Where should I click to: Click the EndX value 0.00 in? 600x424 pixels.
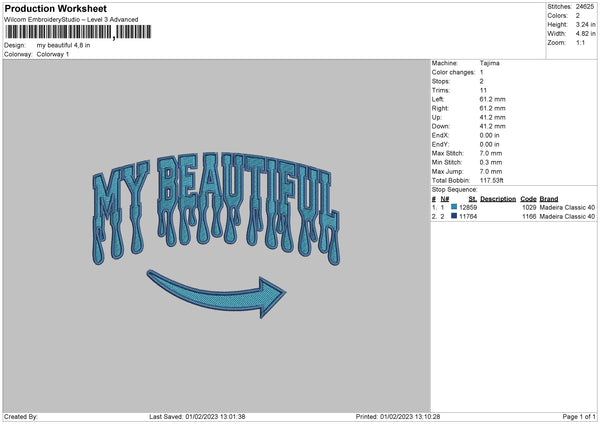click(489, 135)
